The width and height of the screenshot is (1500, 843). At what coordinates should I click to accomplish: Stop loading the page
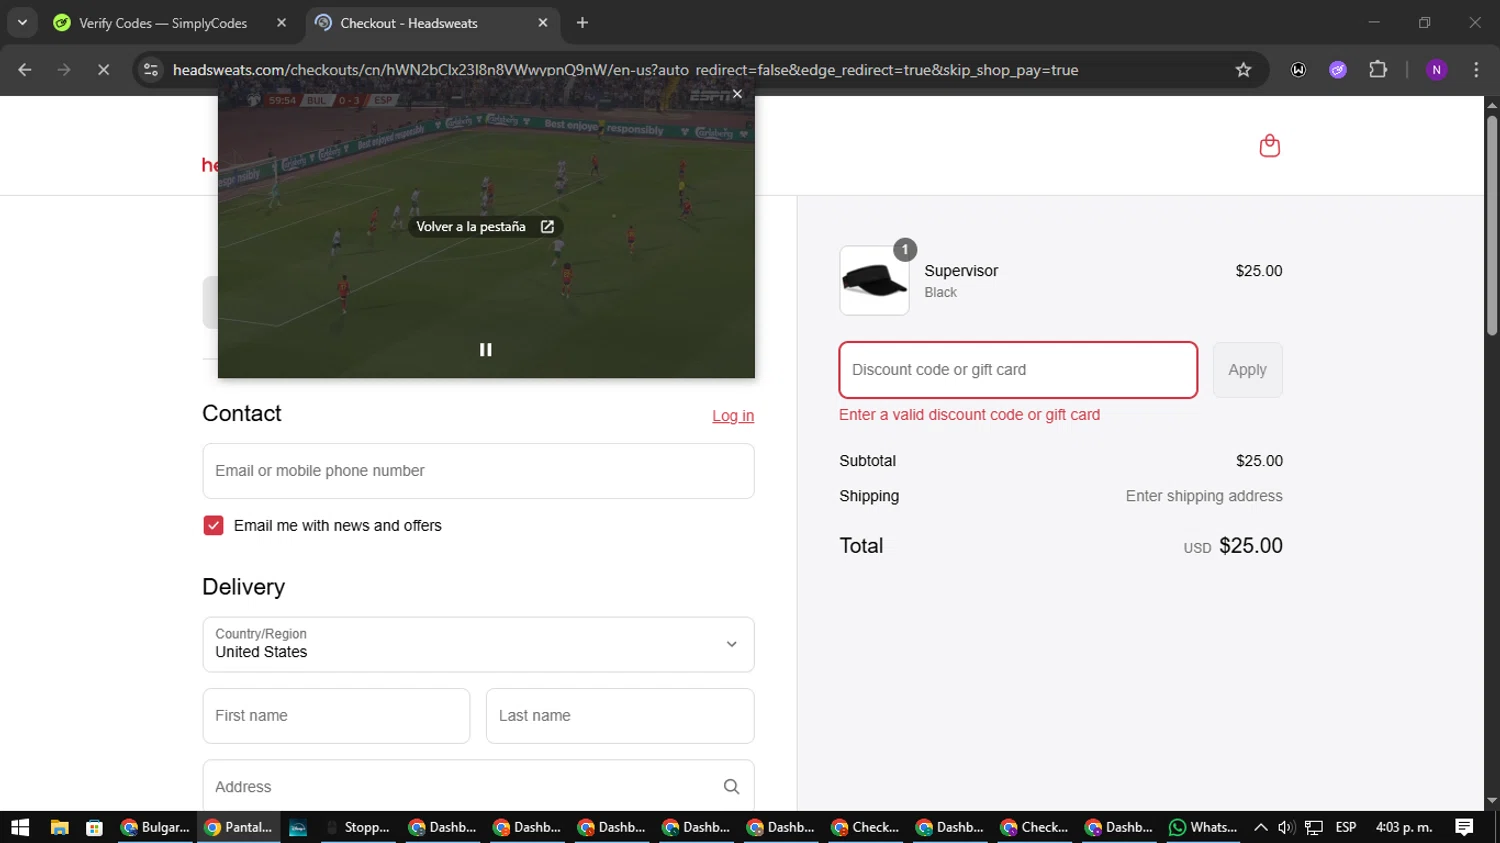click(x=103, y=70)
